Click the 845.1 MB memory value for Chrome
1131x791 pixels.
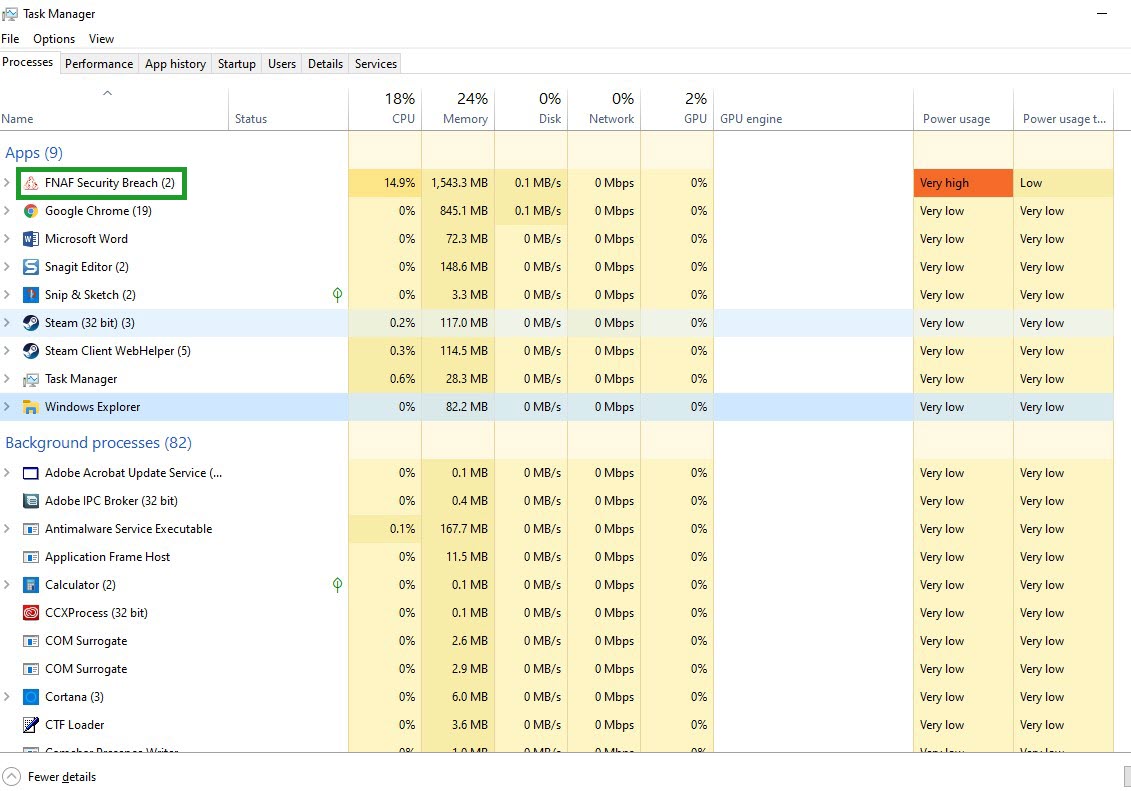(464, 211)
